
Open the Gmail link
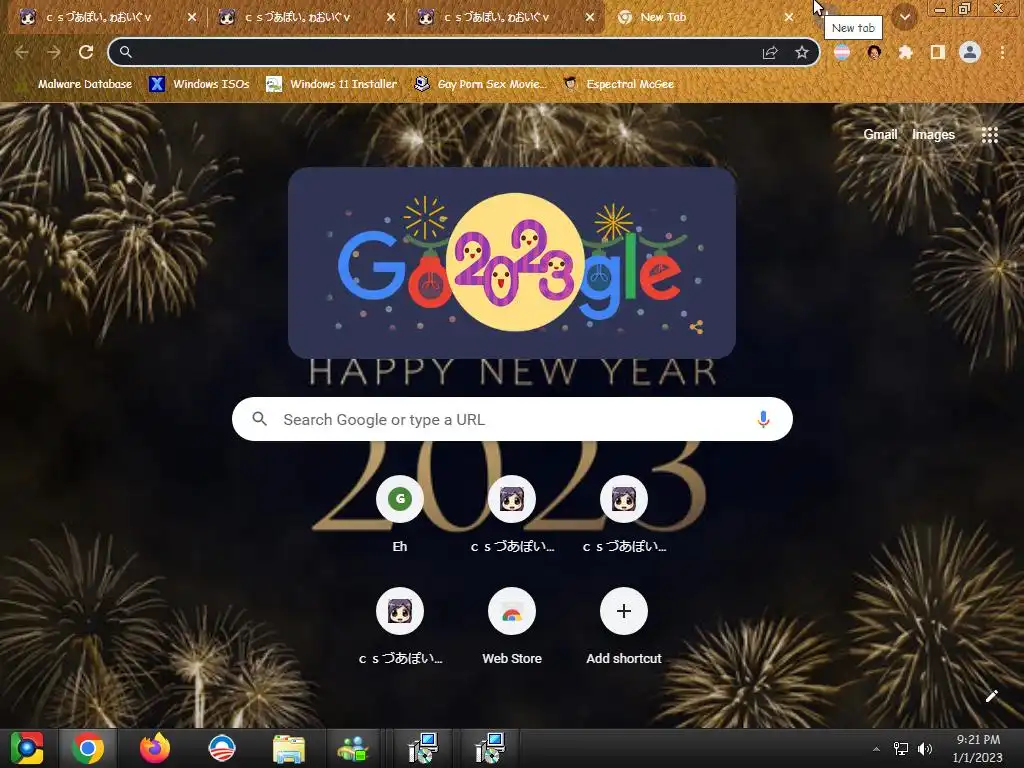pos(880,135)
